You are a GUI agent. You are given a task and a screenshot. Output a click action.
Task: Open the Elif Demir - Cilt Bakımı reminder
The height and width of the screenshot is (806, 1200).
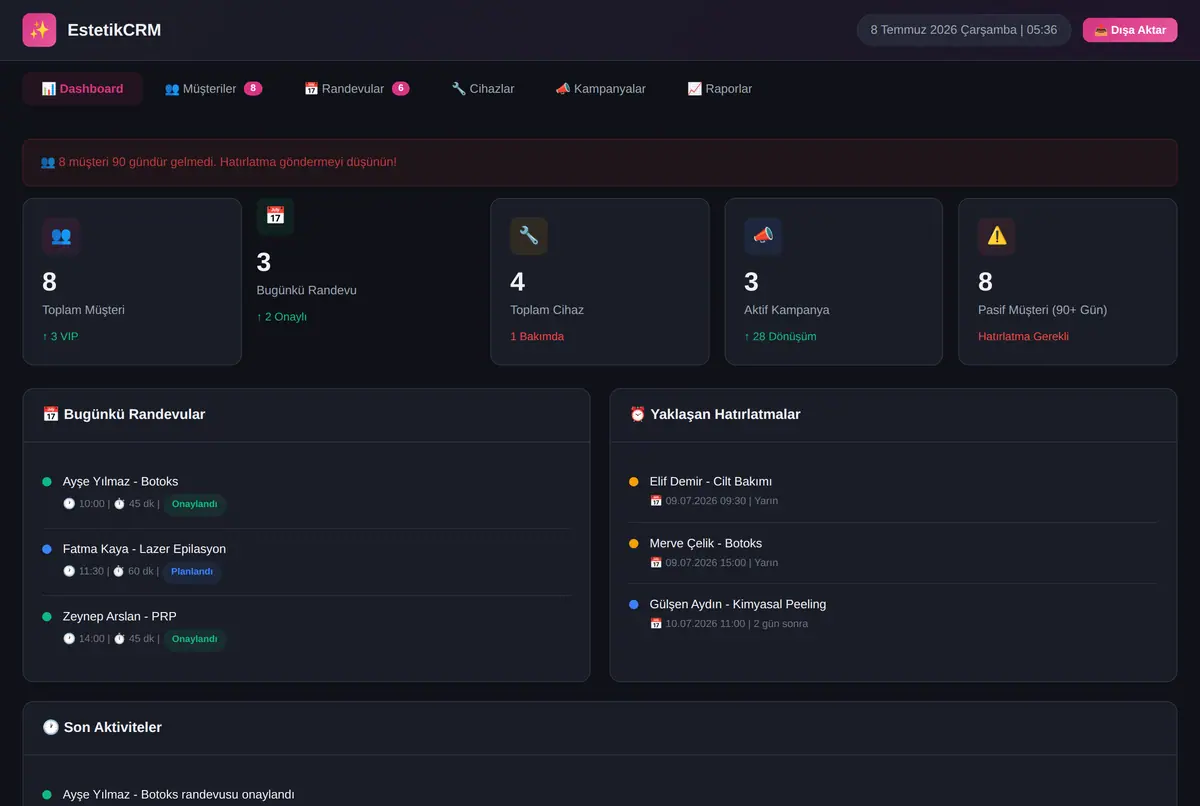click(x=893, y=491)
